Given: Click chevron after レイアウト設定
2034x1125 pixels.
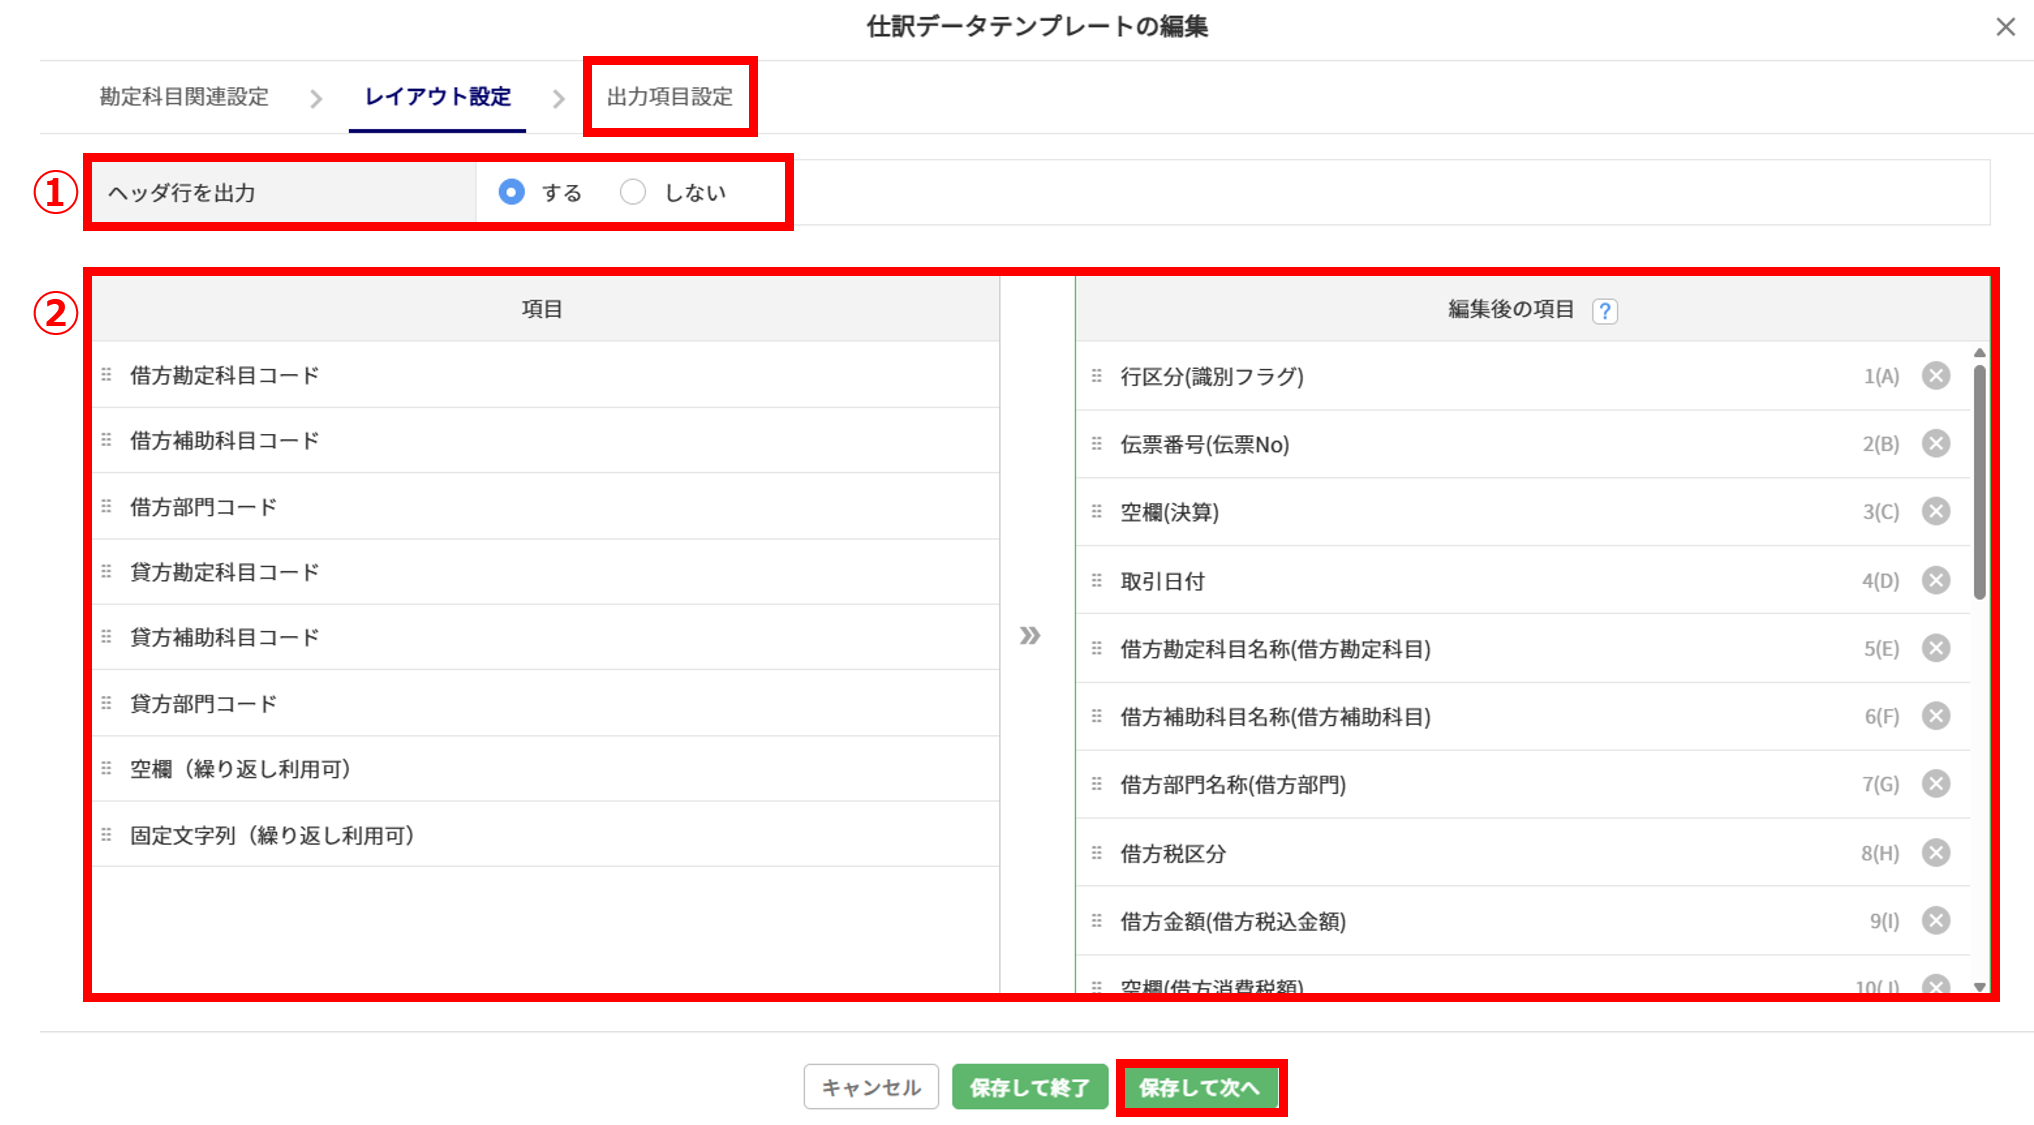Looking at the screenshot, I should [559, 98].
